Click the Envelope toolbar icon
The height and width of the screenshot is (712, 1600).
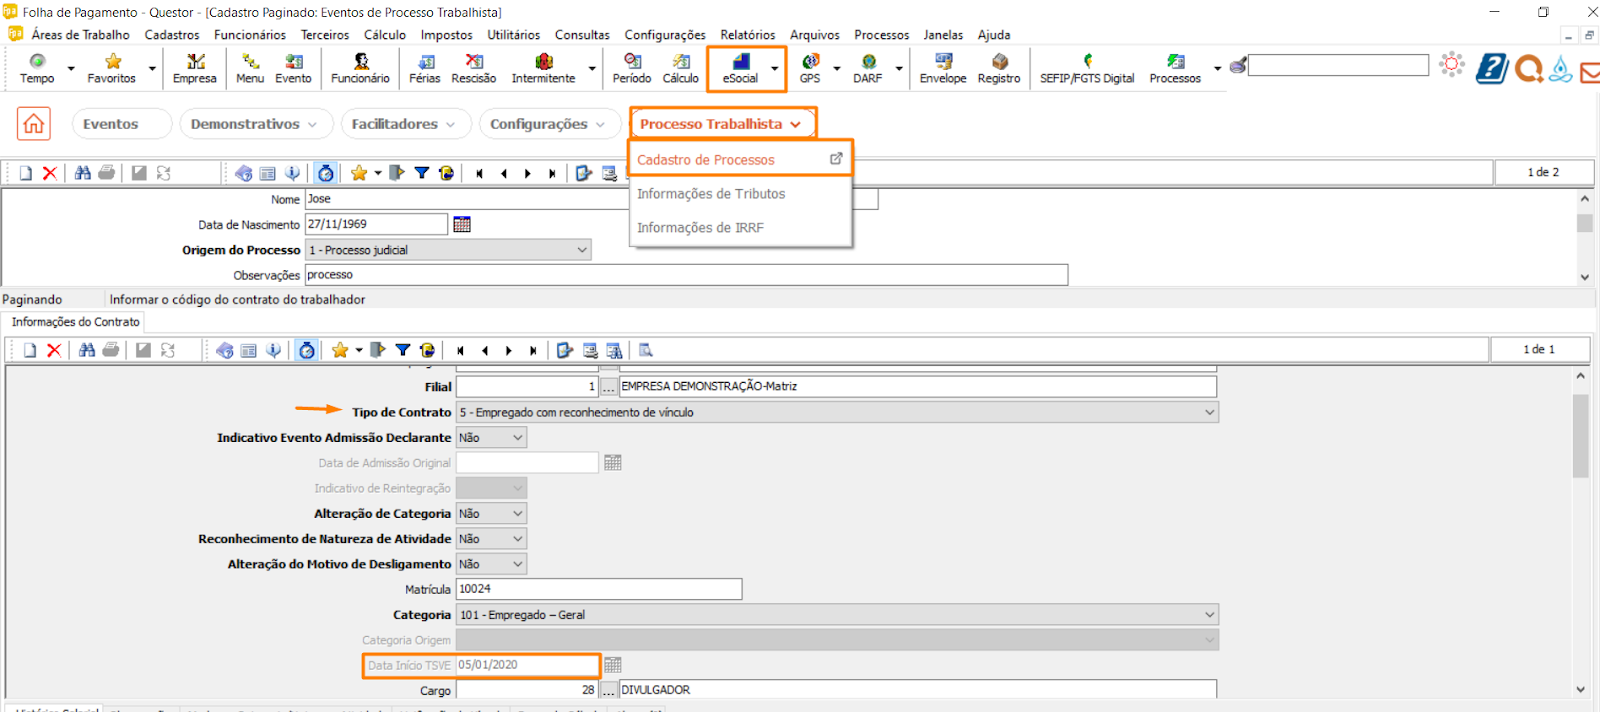(x=943, y=68)
